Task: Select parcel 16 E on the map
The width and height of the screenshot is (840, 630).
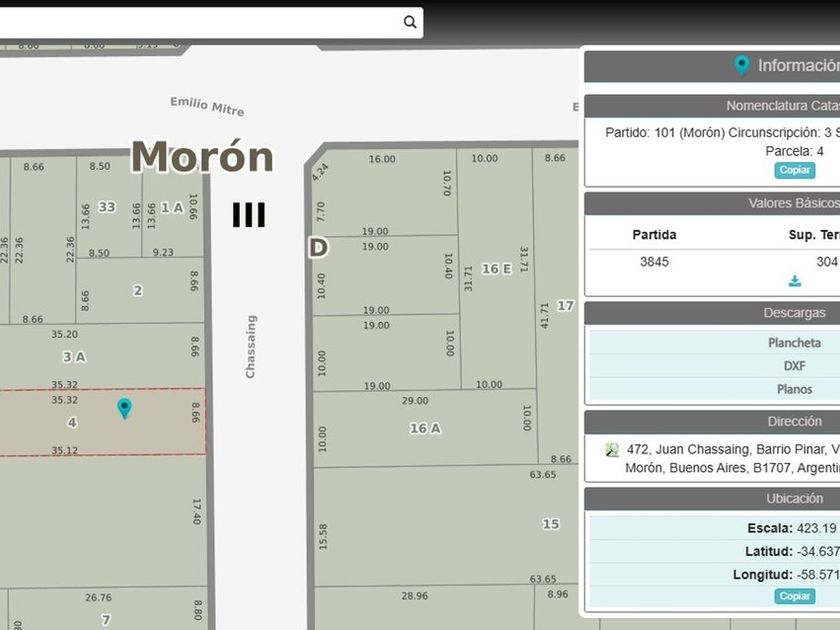Action: click(497, 268)
